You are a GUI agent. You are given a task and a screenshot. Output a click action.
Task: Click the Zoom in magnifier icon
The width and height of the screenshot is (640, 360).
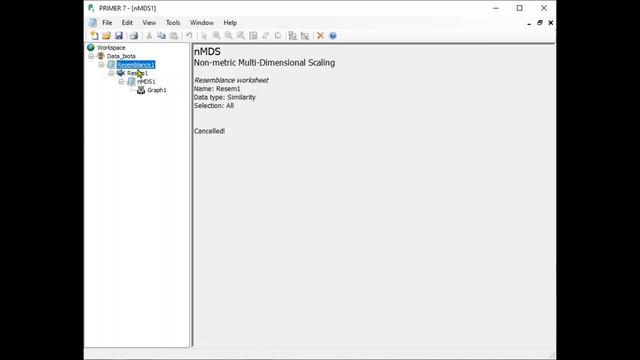click(216, 36)
